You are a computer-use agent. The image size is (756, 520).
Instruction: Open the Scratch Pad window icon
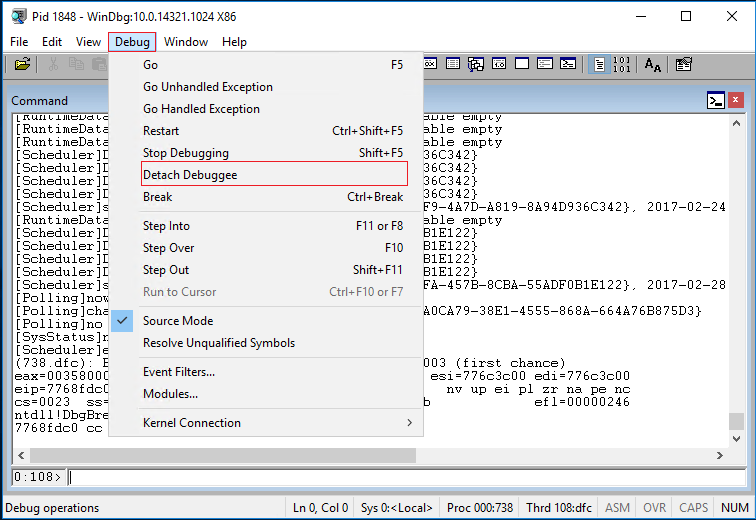pyautogui.click(x=522, y=64)
